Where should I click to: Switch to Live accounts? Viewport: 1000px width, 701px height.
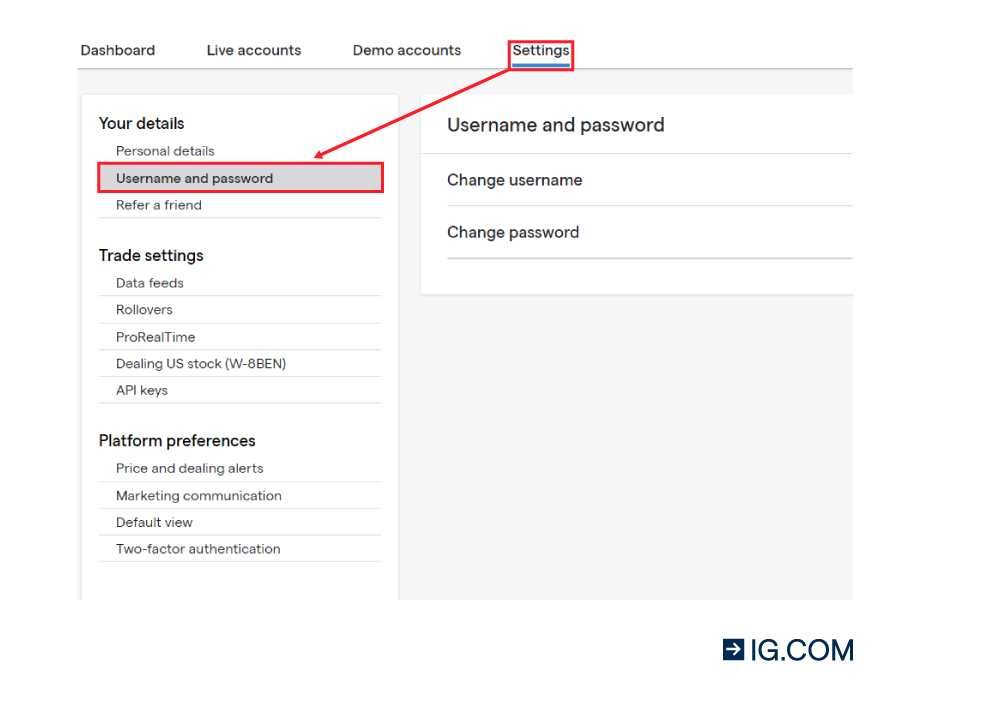253,50
